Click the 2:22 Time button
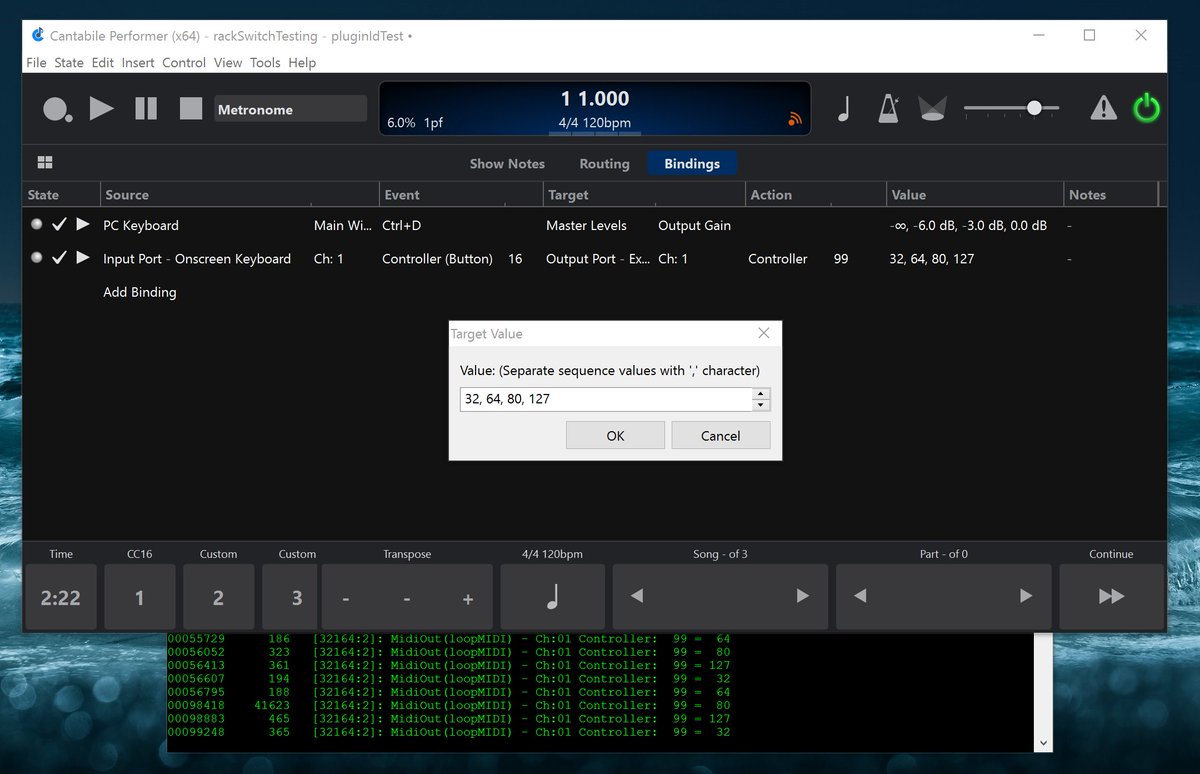The image size is (1200, 774). pos(60,598)
